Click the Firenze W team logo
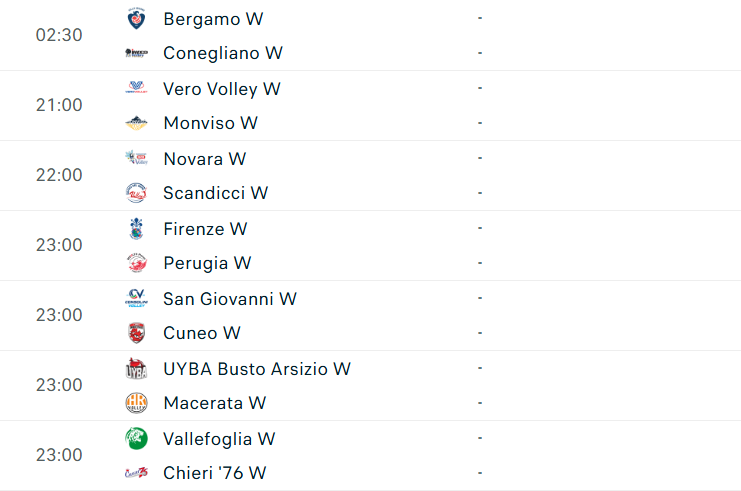 (x=136, y=229)
